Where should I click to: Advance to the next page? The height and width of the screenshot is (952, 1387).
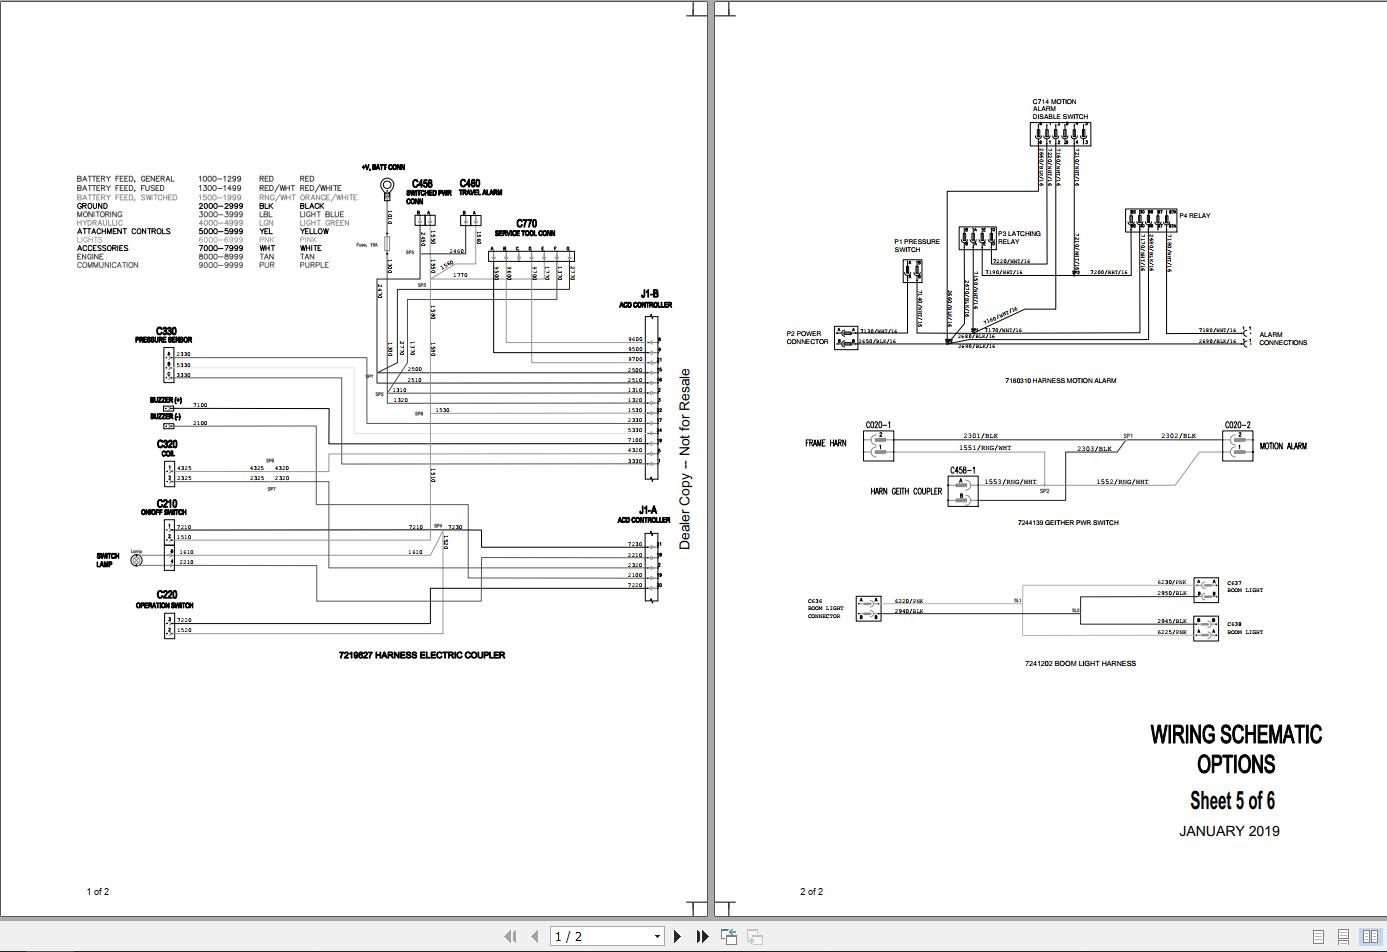click(x=679, y=935)
